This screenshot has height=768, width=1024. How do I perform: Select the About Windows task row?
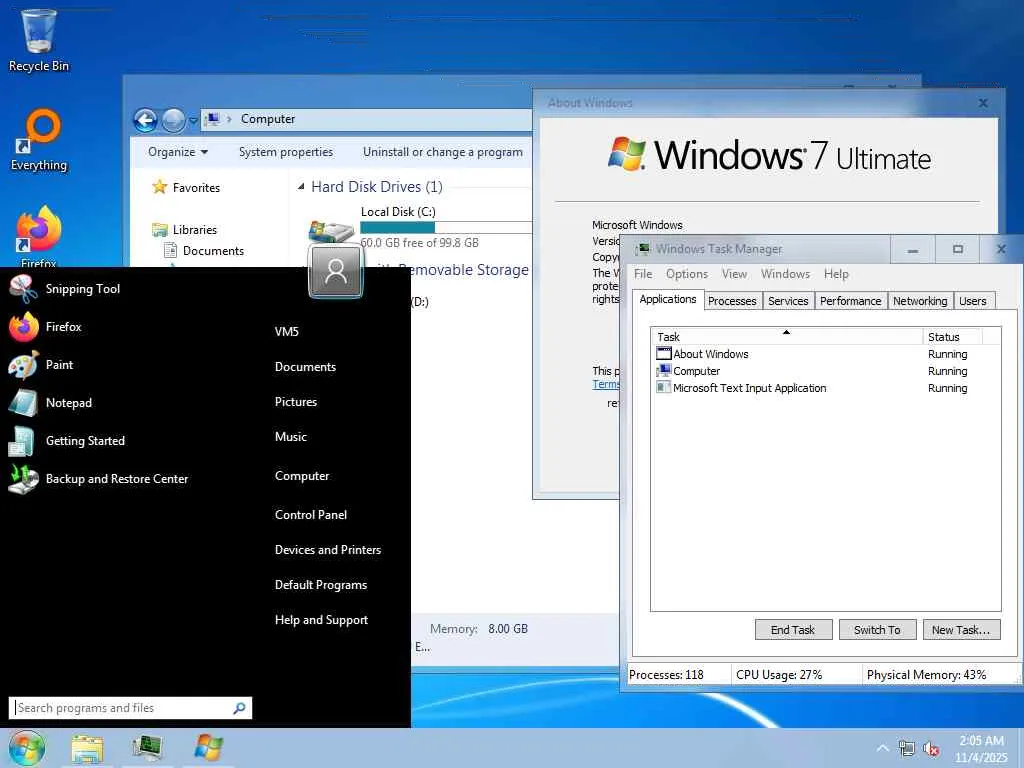click(825, 354)
